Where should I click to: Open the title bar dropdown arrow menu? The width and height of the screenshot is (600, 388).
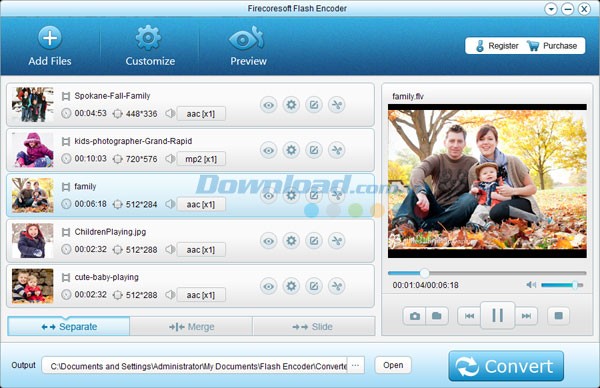(x=551, y=9)
